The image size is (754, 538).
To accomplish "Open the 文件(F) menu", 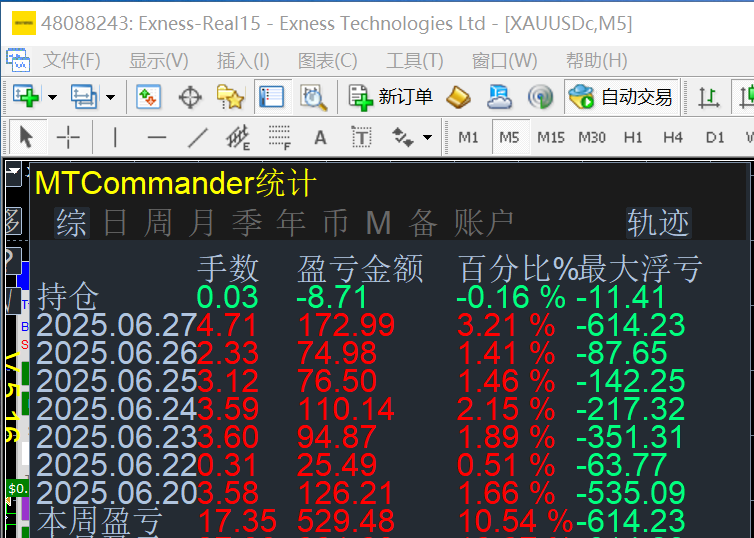I will [72, 61].
